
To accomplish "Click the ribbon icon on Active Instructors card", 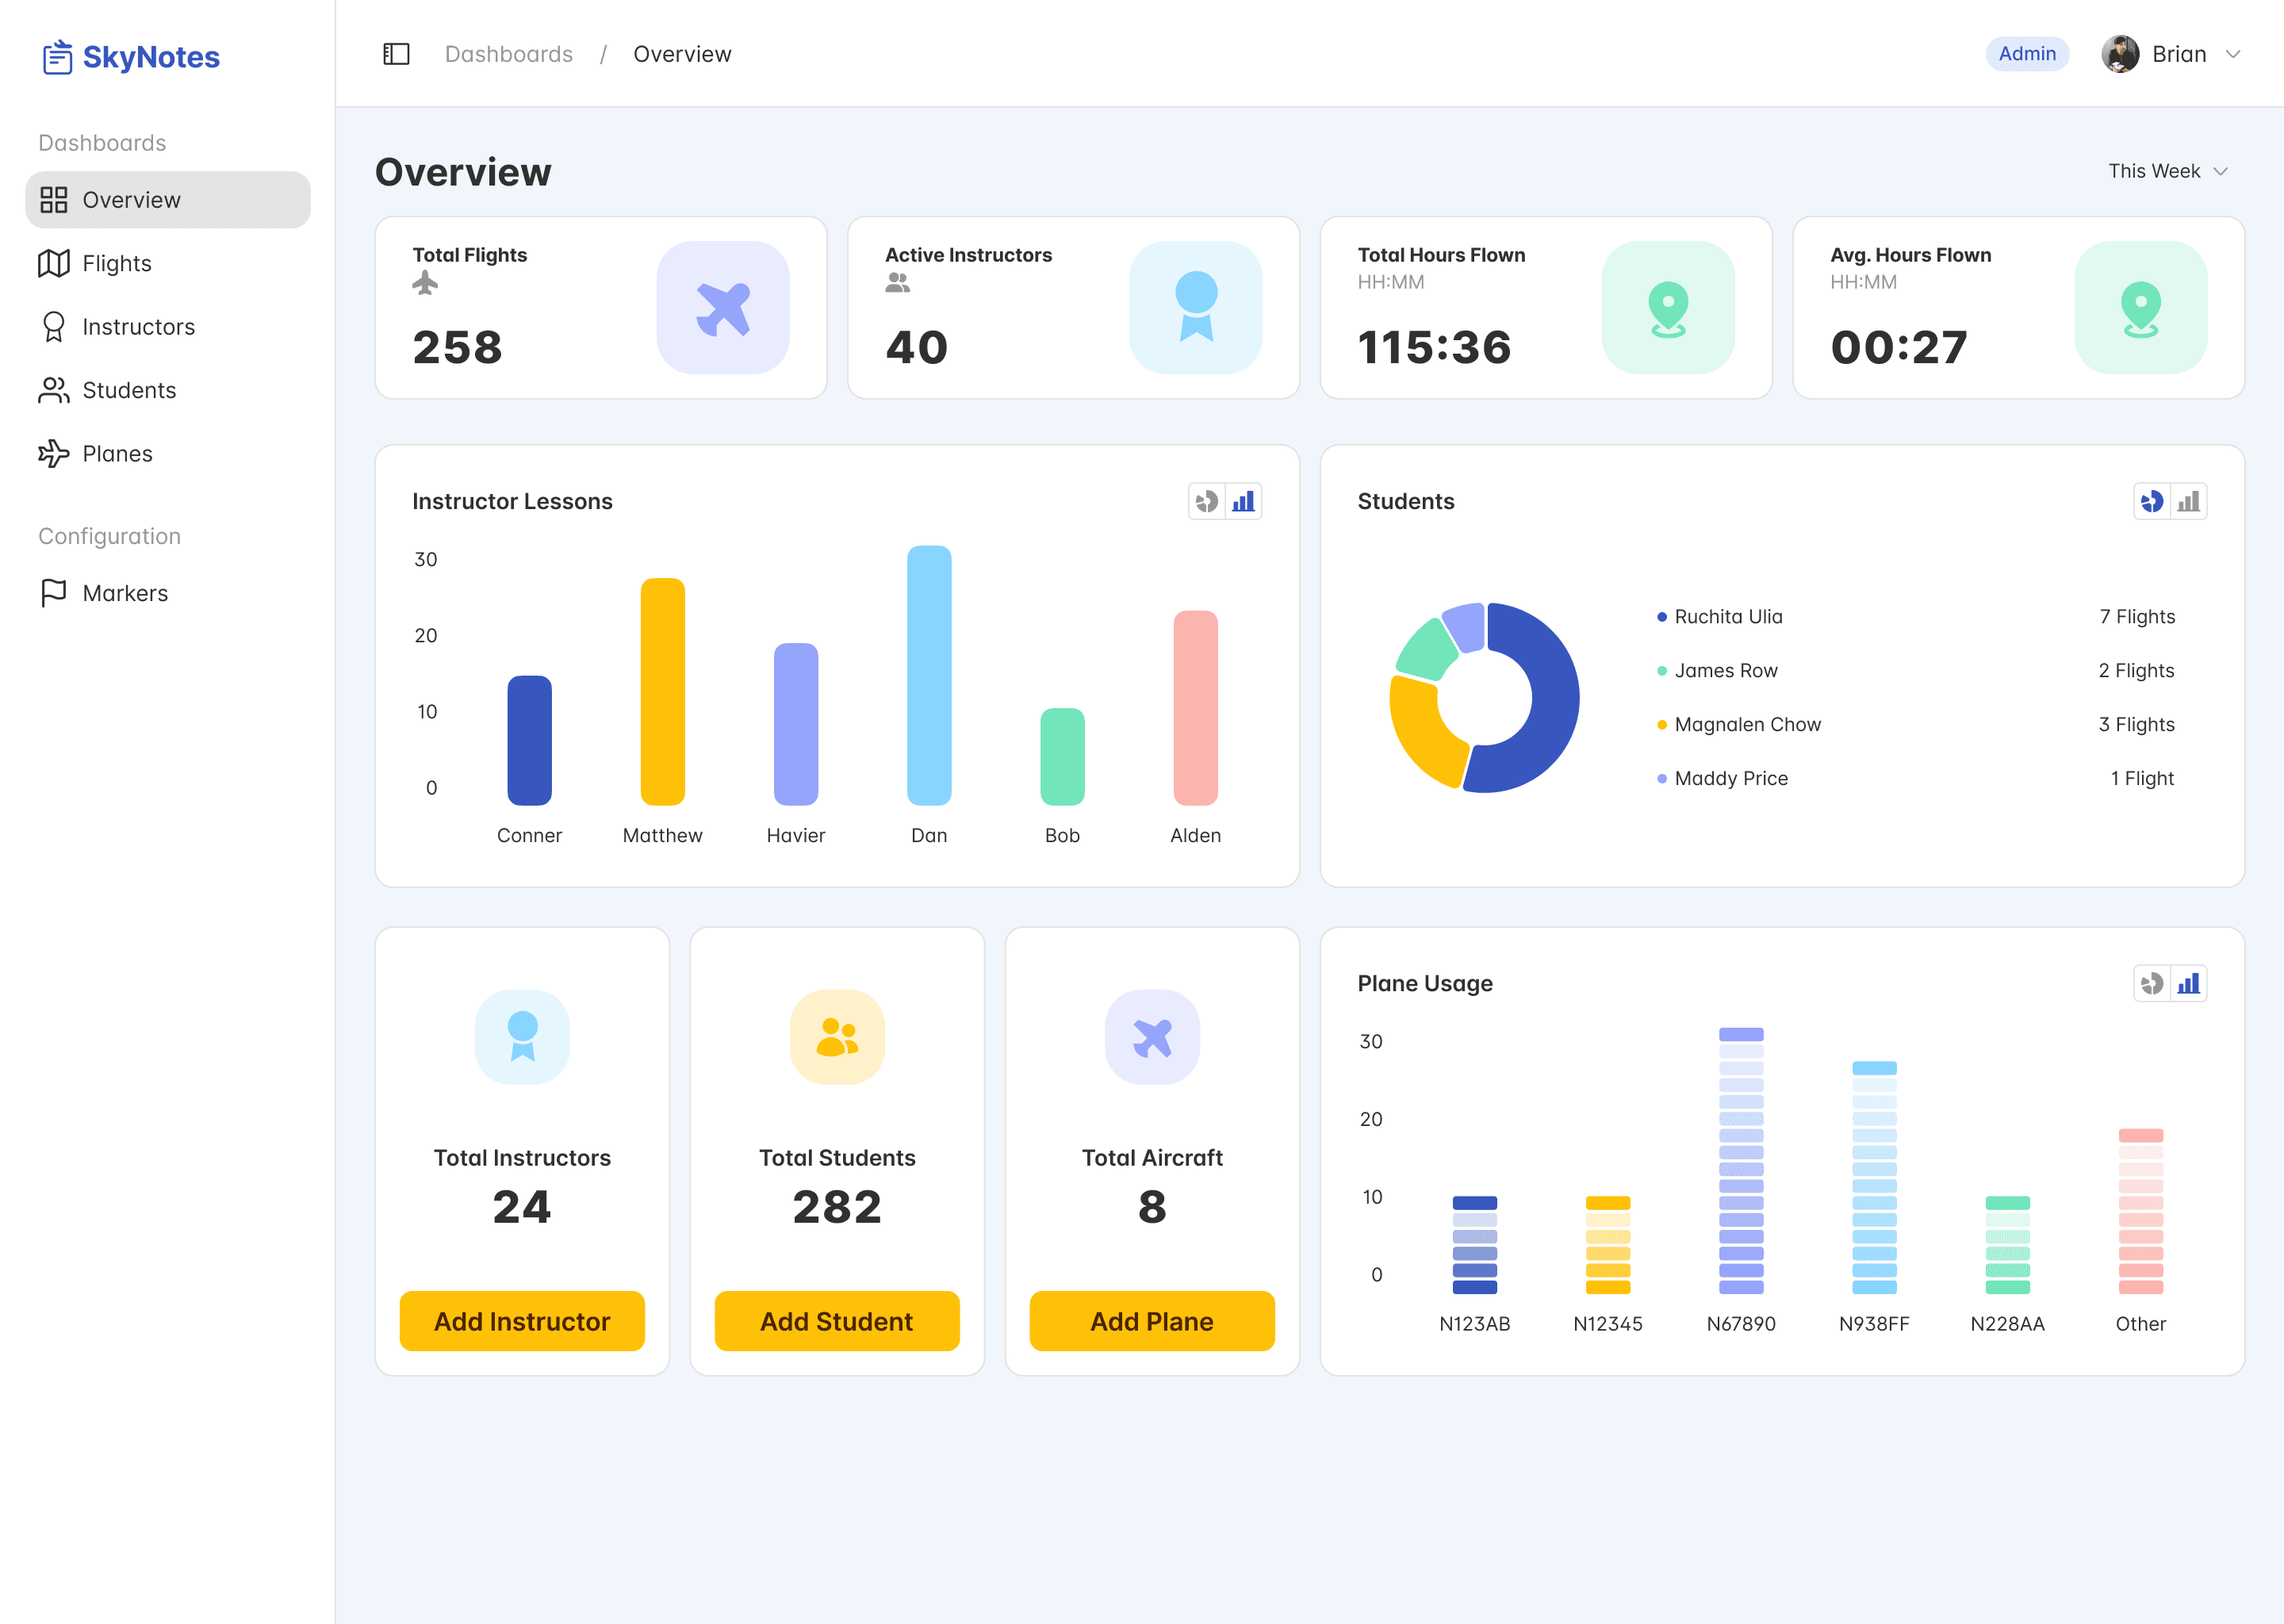I will click(x=1196, y=308).
